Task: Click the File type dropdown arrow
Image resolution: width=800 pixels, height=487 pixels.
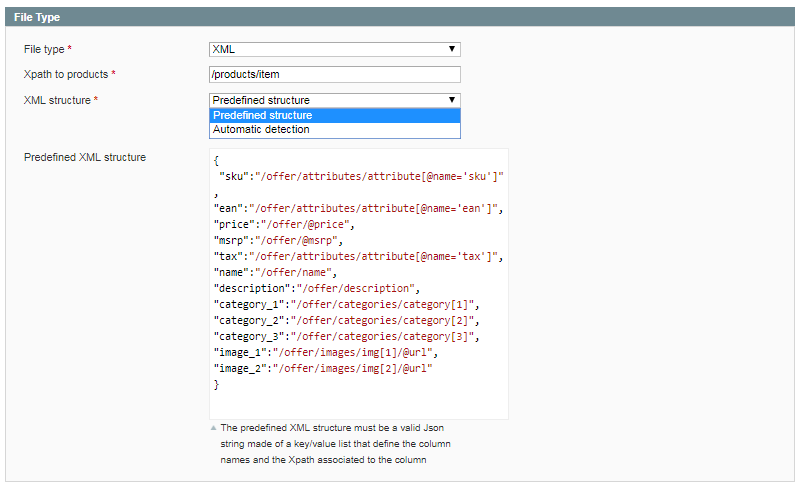Action: (452, 49)
